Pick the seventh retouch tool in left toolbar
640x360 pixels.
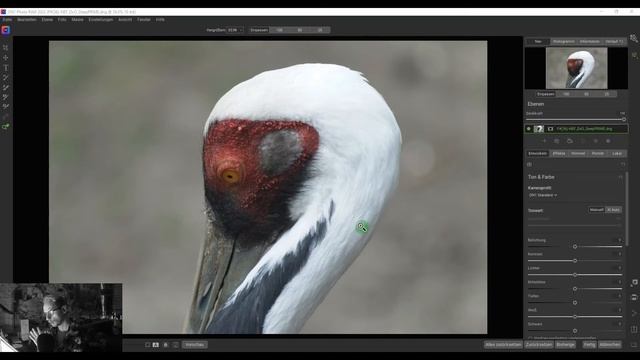(x=5, y=107)
